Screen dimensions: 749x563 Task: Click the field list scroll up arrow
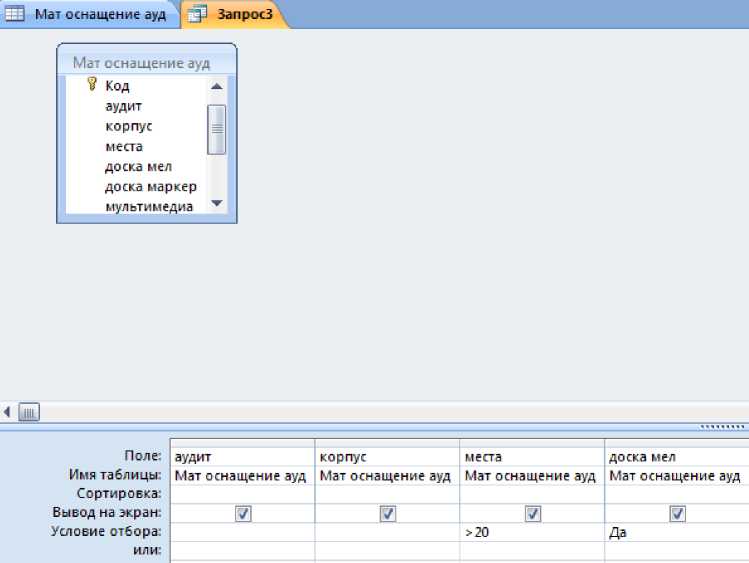216,87
